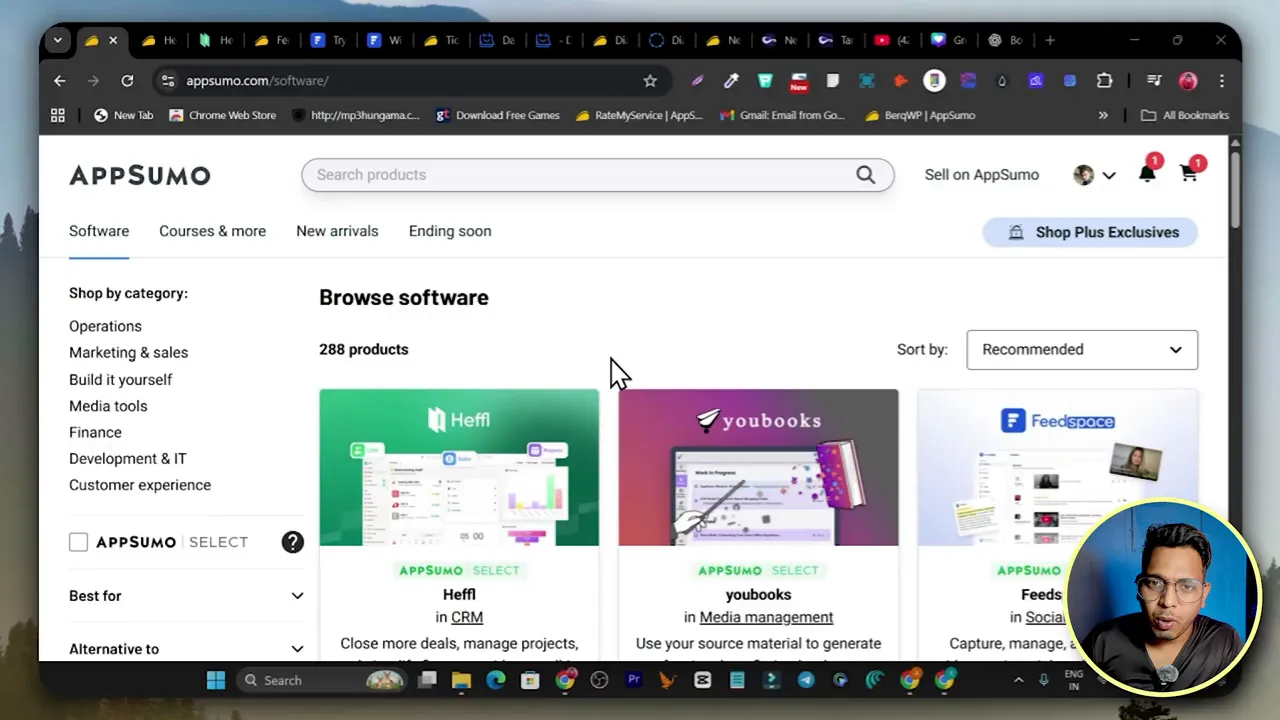Launch OBS Studio from the taskbar
1280x720 pixels.
tap(599, 680)
